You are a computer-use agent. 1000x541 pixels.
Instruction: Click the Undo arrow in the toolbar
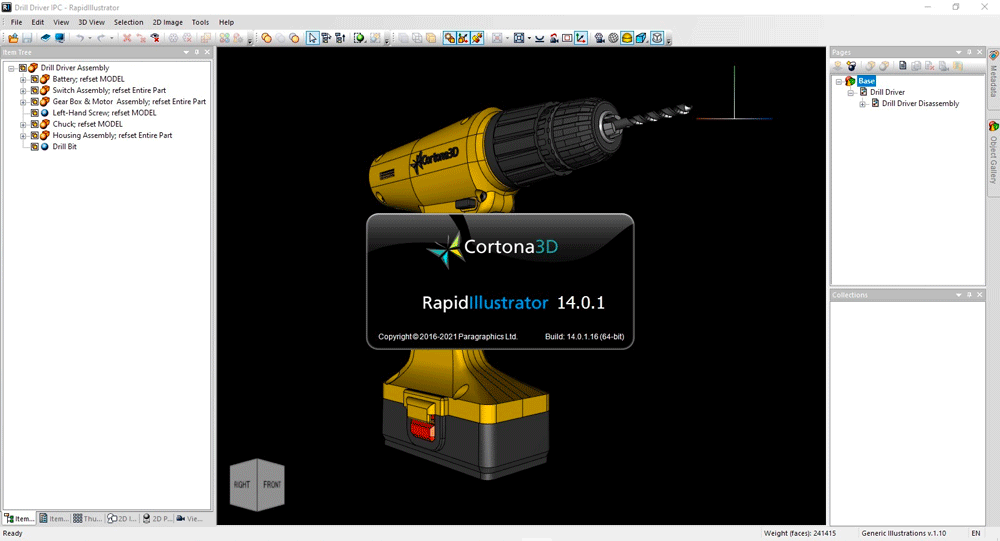80,38
